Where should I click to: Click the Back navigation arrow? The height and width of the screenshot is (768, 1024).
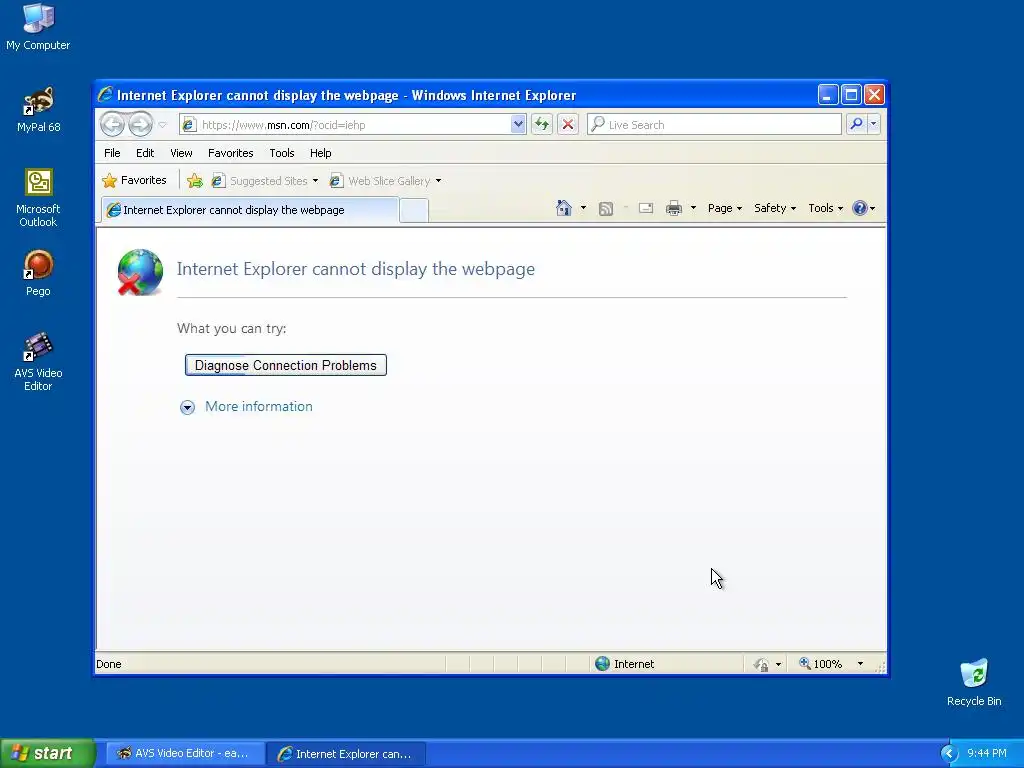click(x=112, y=124)
